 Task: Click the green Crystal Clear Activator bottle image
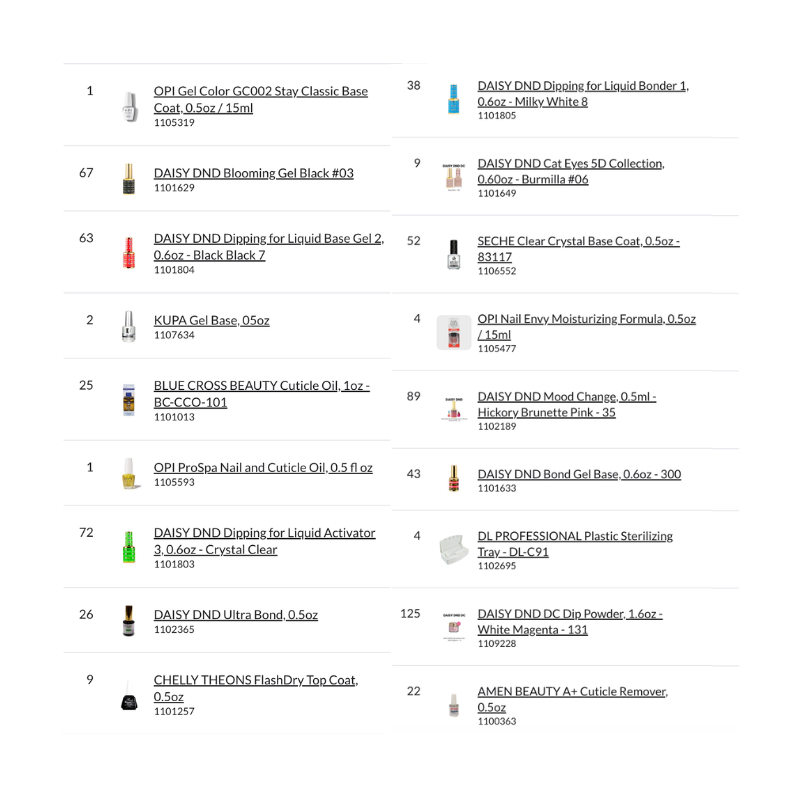pos(128,548)
